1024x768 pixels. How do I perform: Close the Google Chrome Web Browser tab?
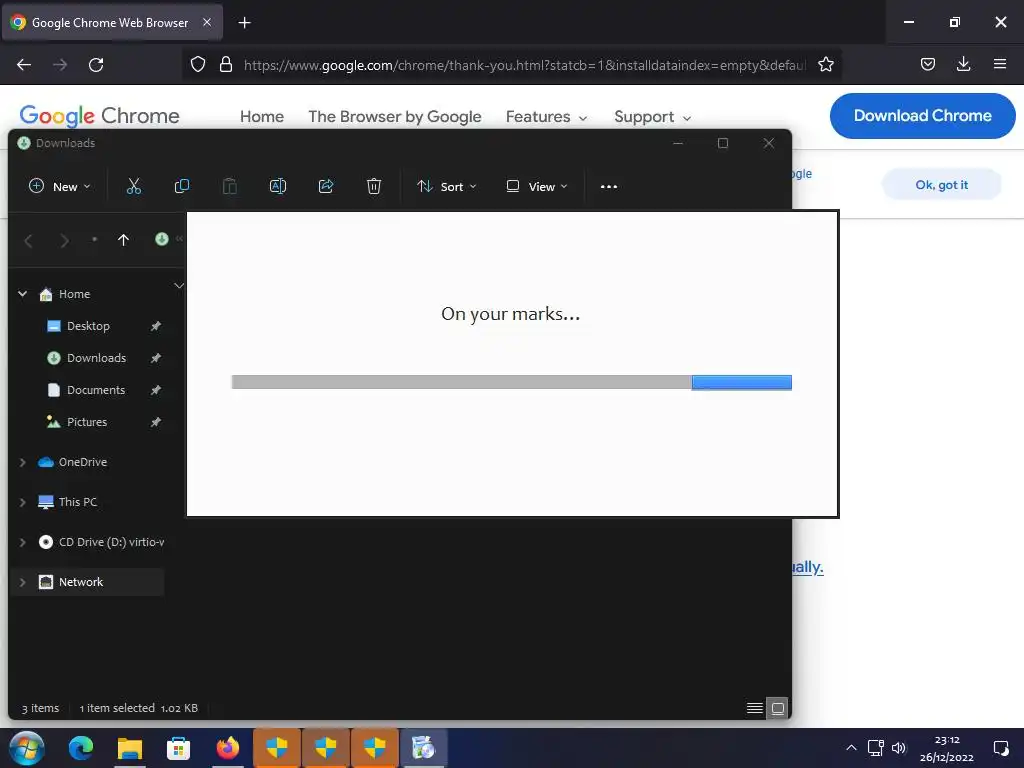[x=207, y=22]
